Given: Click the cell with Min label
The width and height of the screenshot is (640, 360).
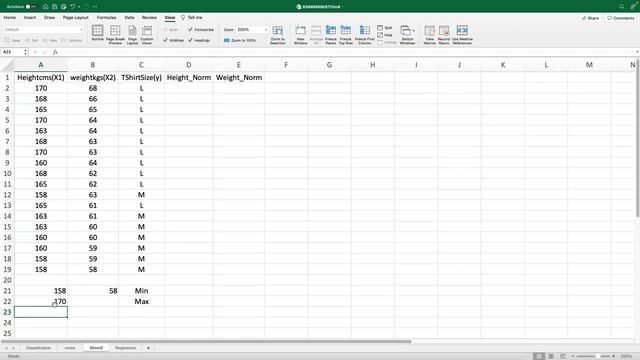Looking at the screenshot, I should click(141, 291).
